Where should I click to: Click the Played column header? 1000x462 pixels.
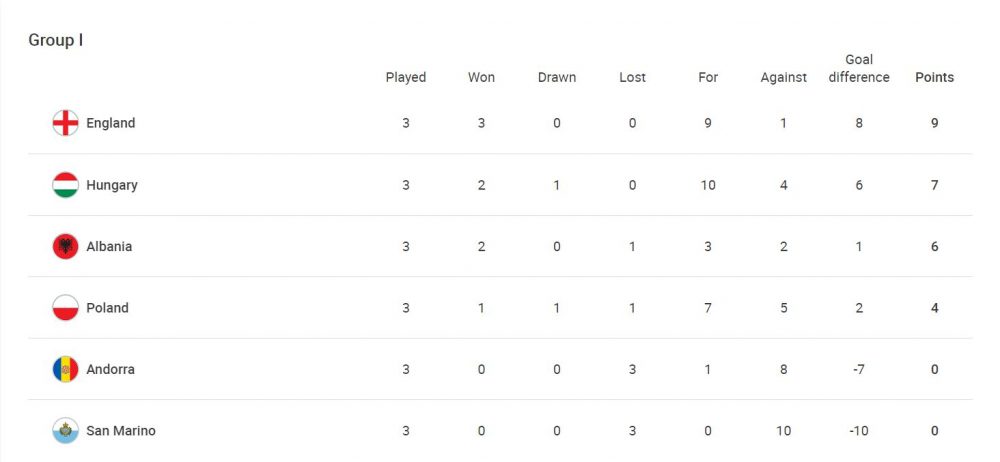(406, 77)
